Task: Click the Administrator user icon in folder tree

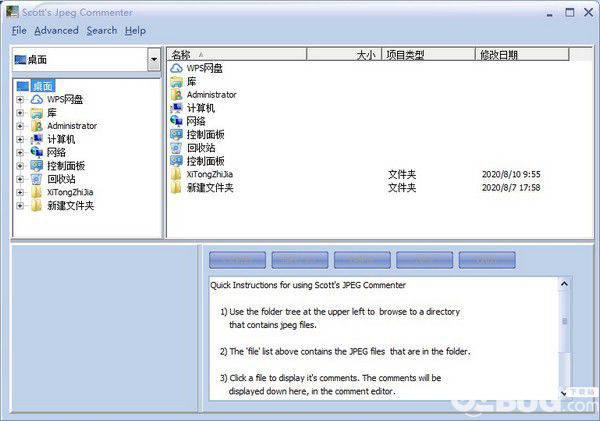Action: (37, 126)
